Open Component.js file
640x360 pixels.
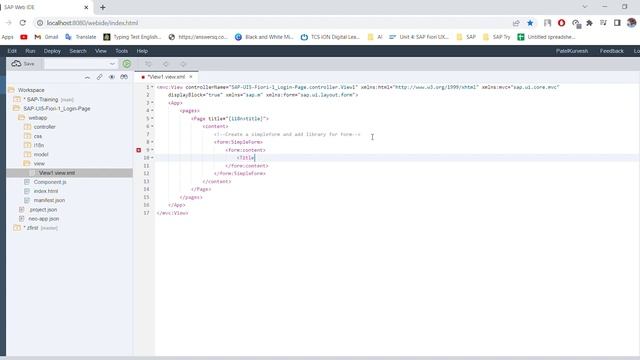point(50,182)
